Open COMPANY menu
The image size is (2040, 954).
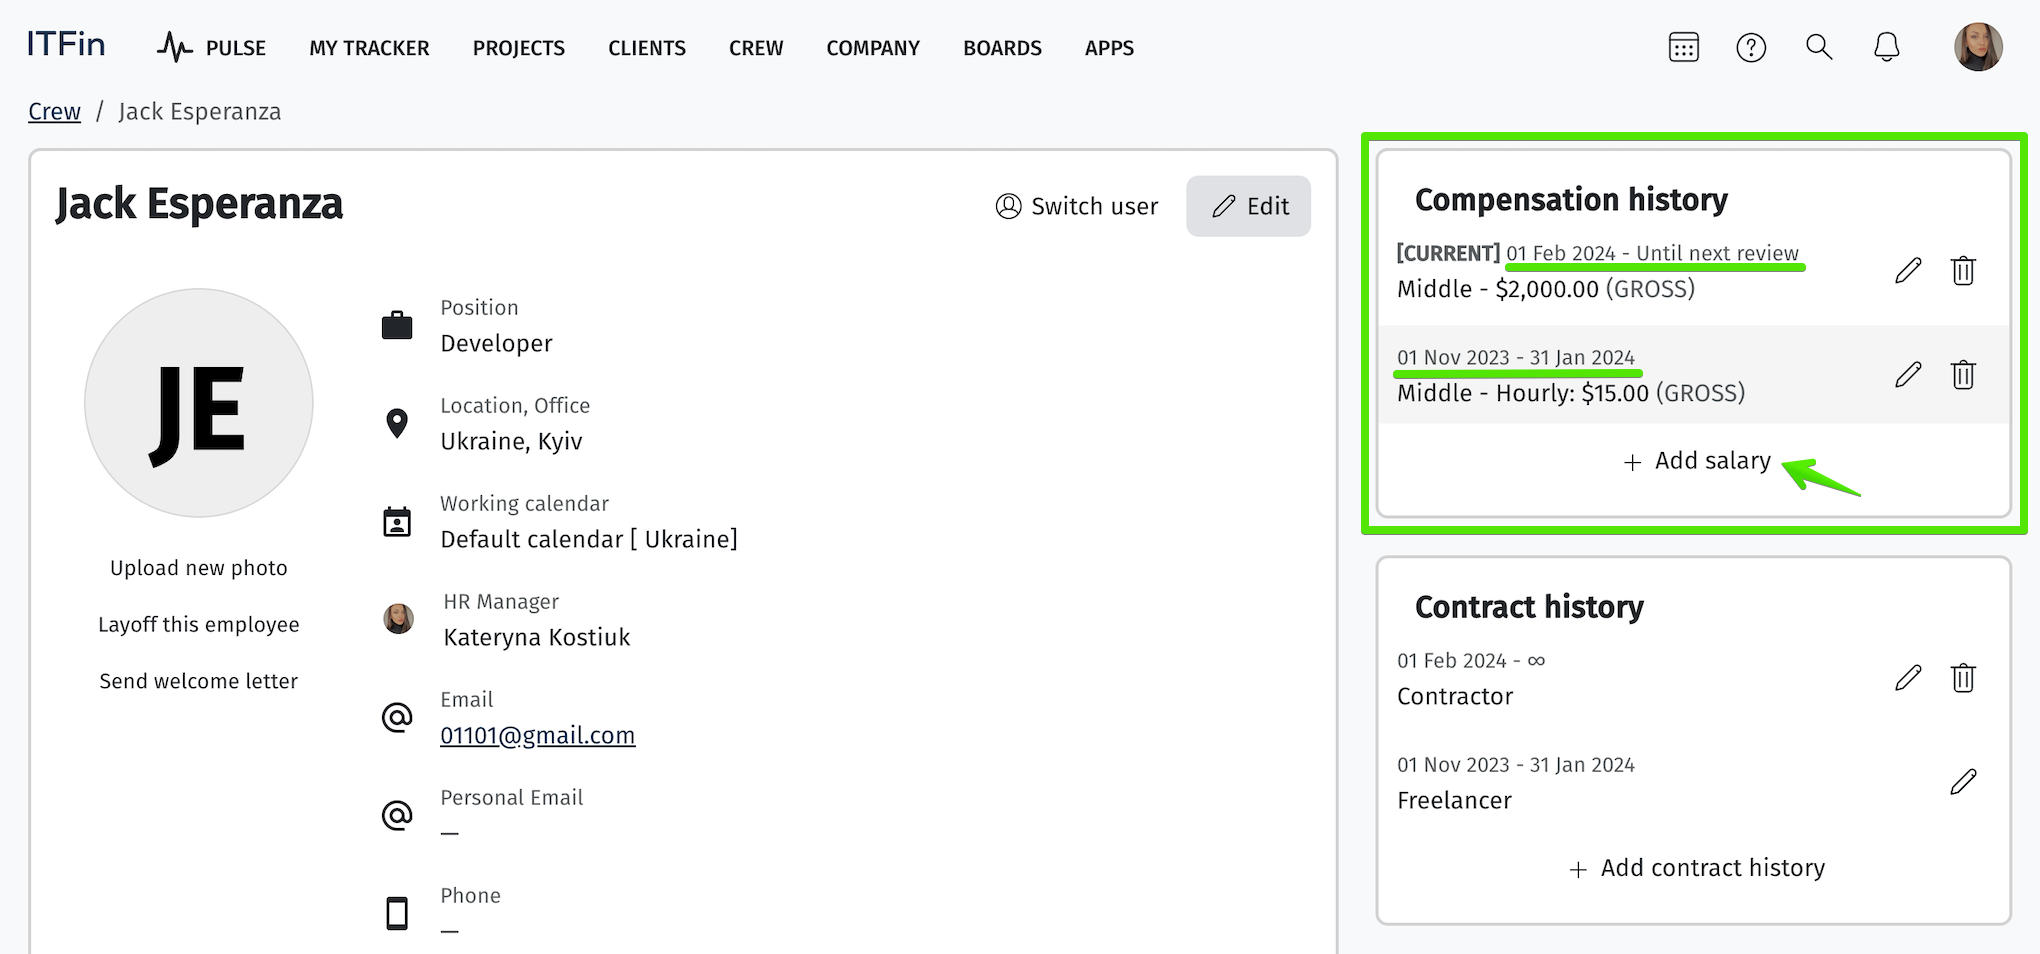click(873, 48)
